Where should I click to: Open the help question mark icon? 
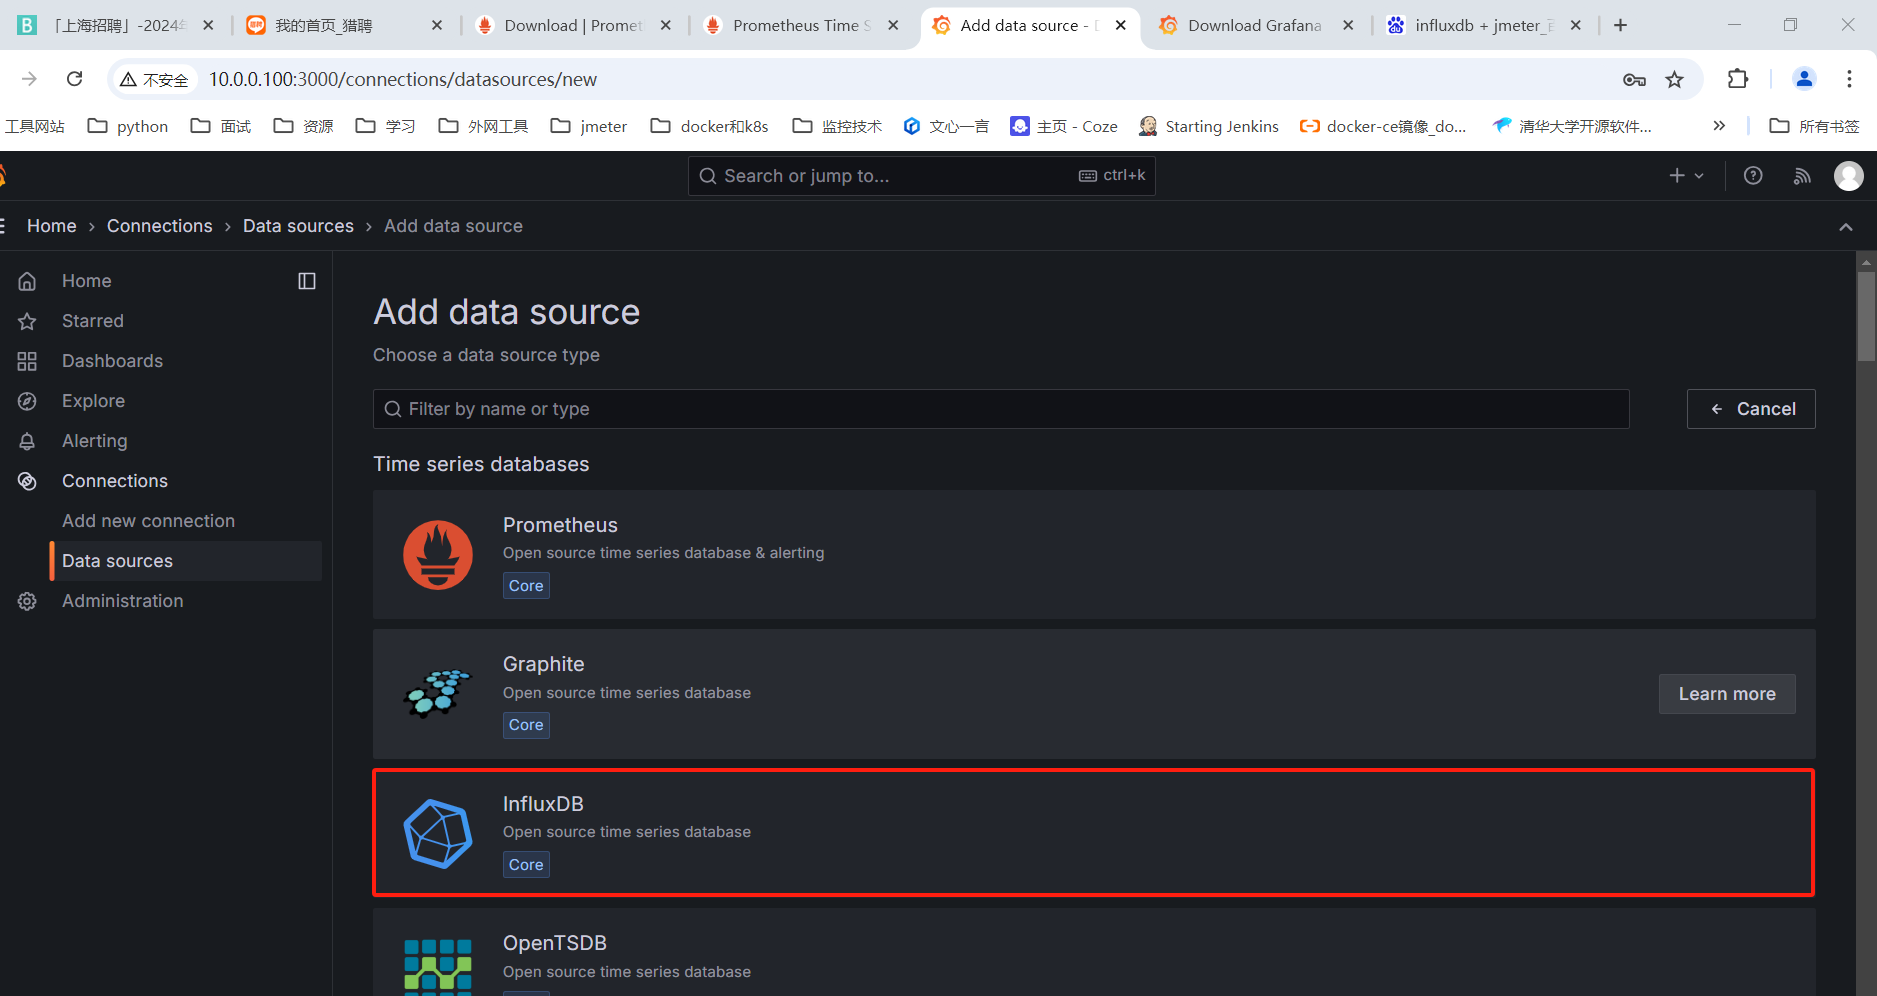[1753, 176]
